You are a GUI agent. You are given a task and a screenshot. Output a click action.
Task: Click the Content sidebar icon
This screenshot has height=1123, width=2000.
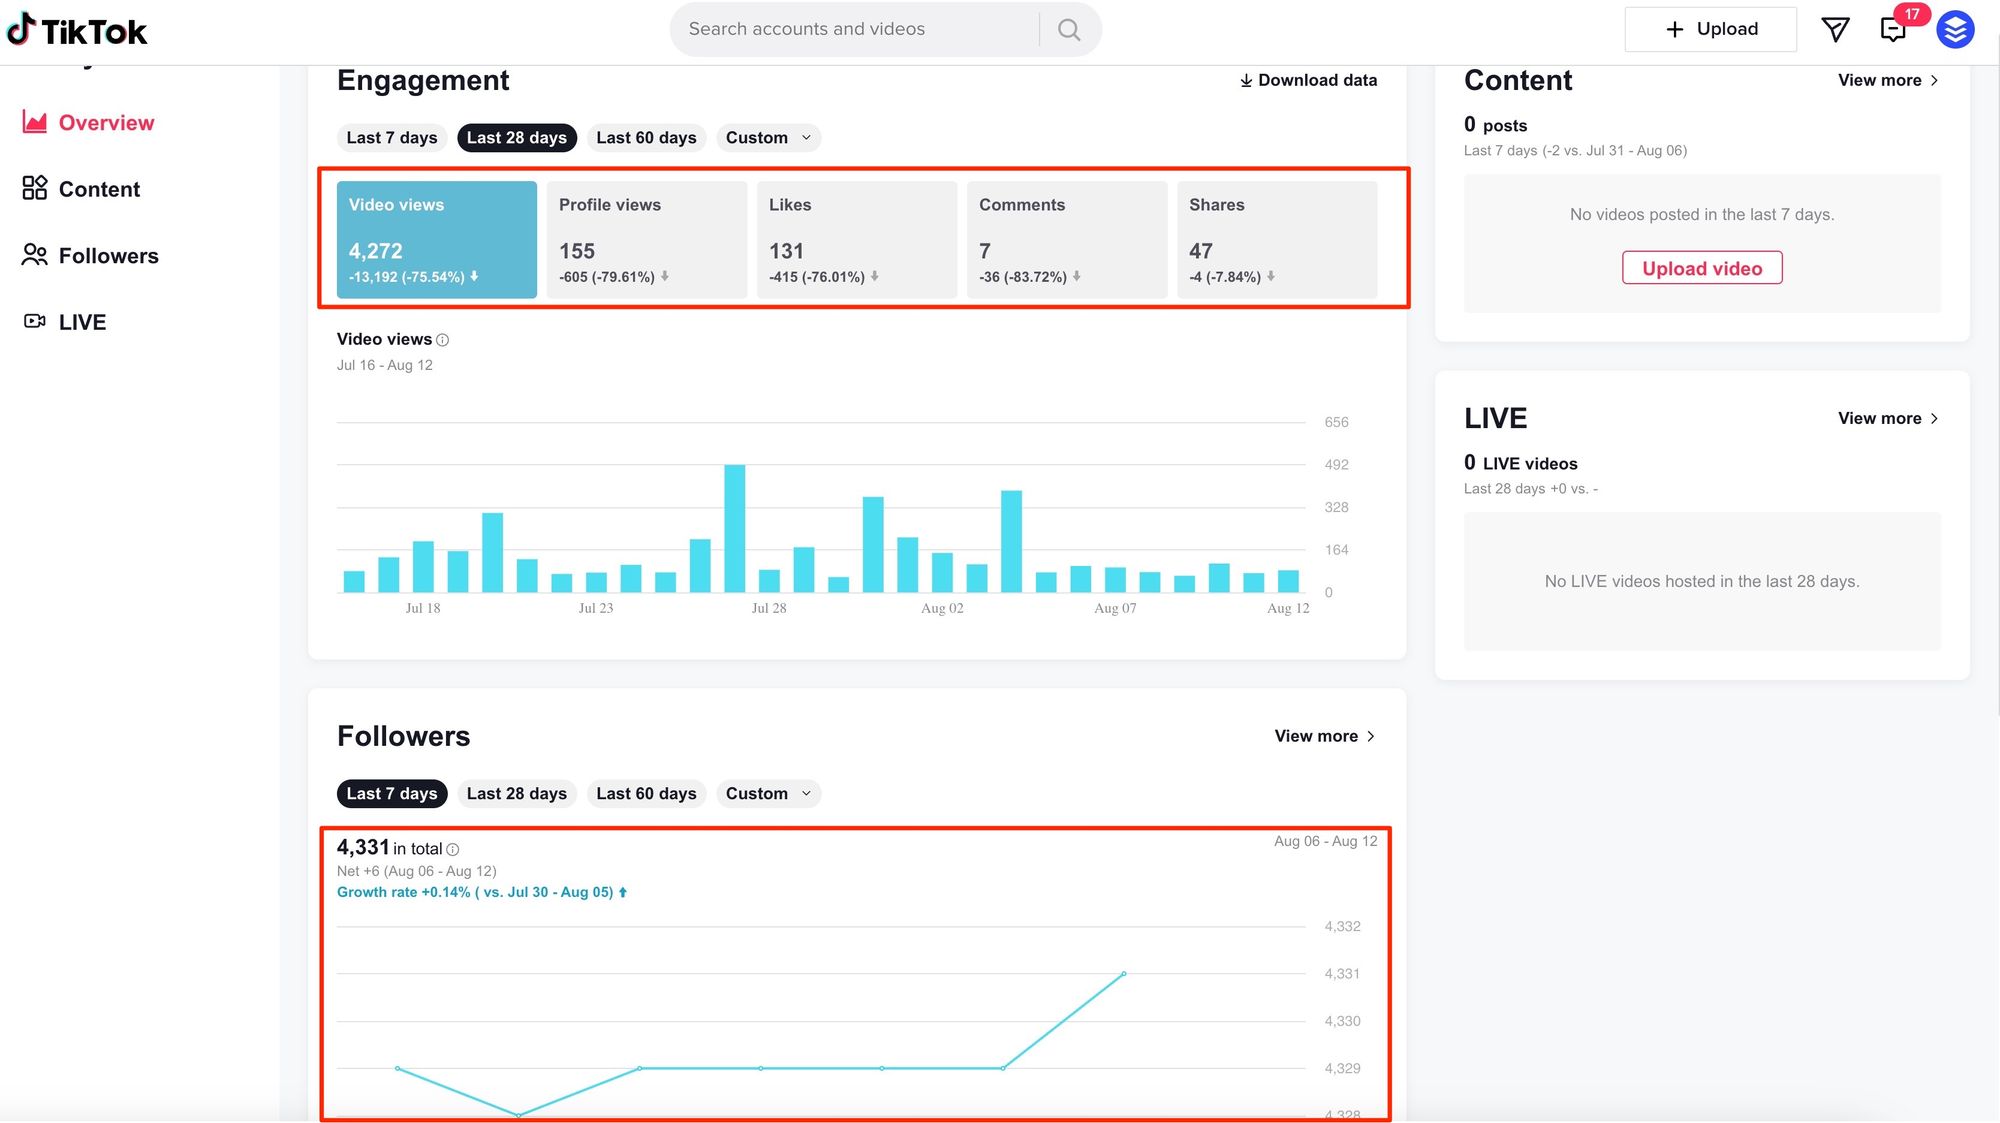32,188
